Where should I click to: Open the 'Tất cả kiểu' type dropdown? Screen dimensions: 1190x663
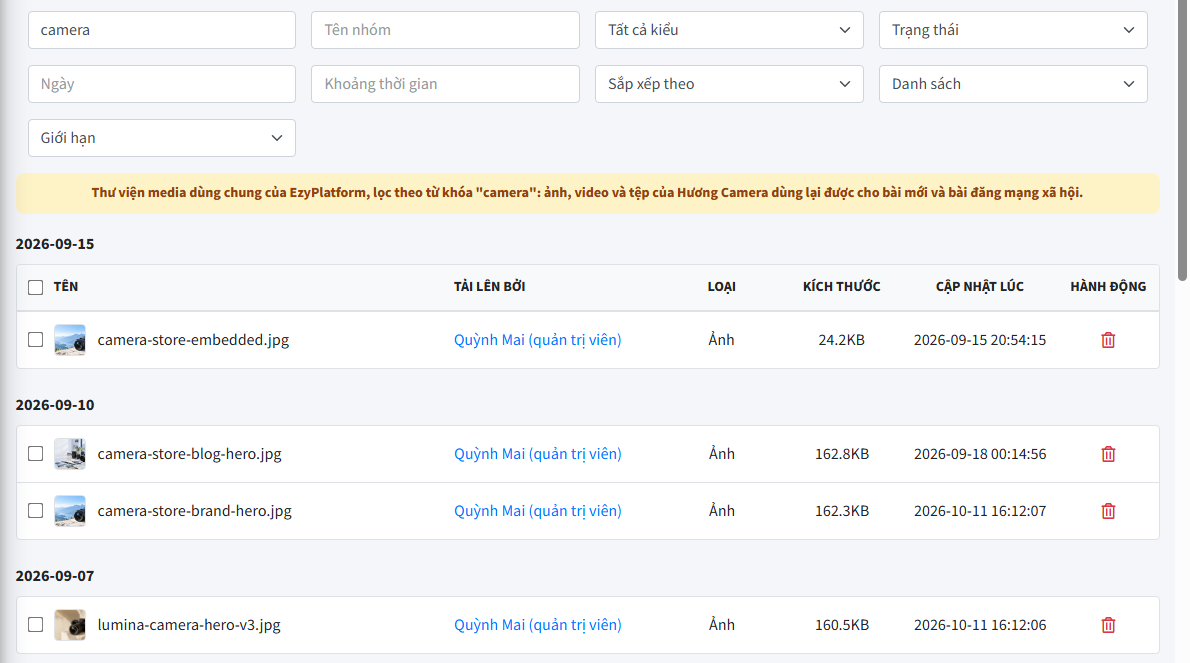click(x=729, y=30)
